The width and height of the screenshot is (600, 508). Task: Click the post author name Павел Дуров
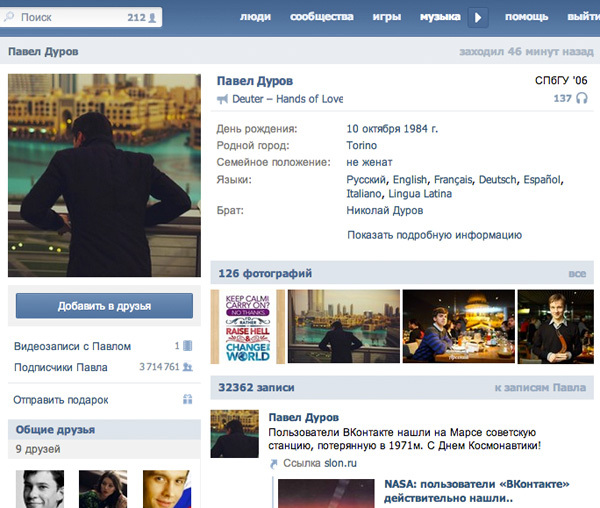[x=303, y=417]
